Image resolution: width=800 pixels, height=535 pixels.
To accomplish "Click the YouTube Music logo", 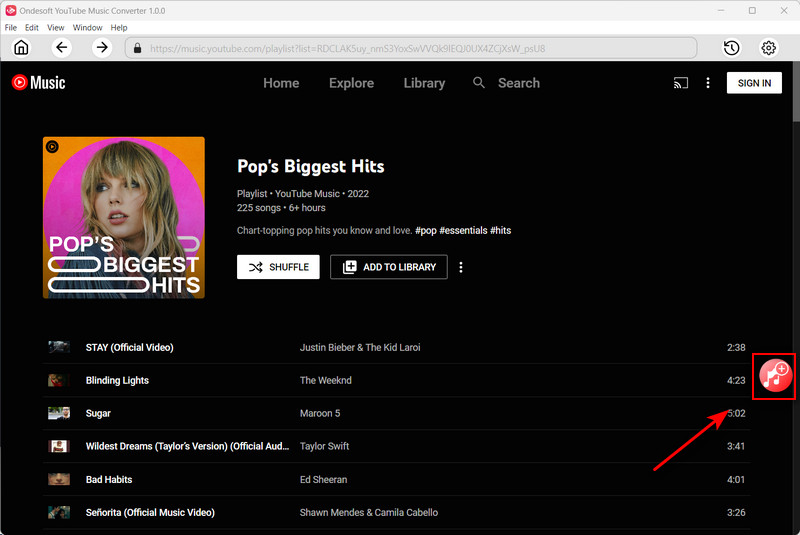I will [x=39, y=83].
